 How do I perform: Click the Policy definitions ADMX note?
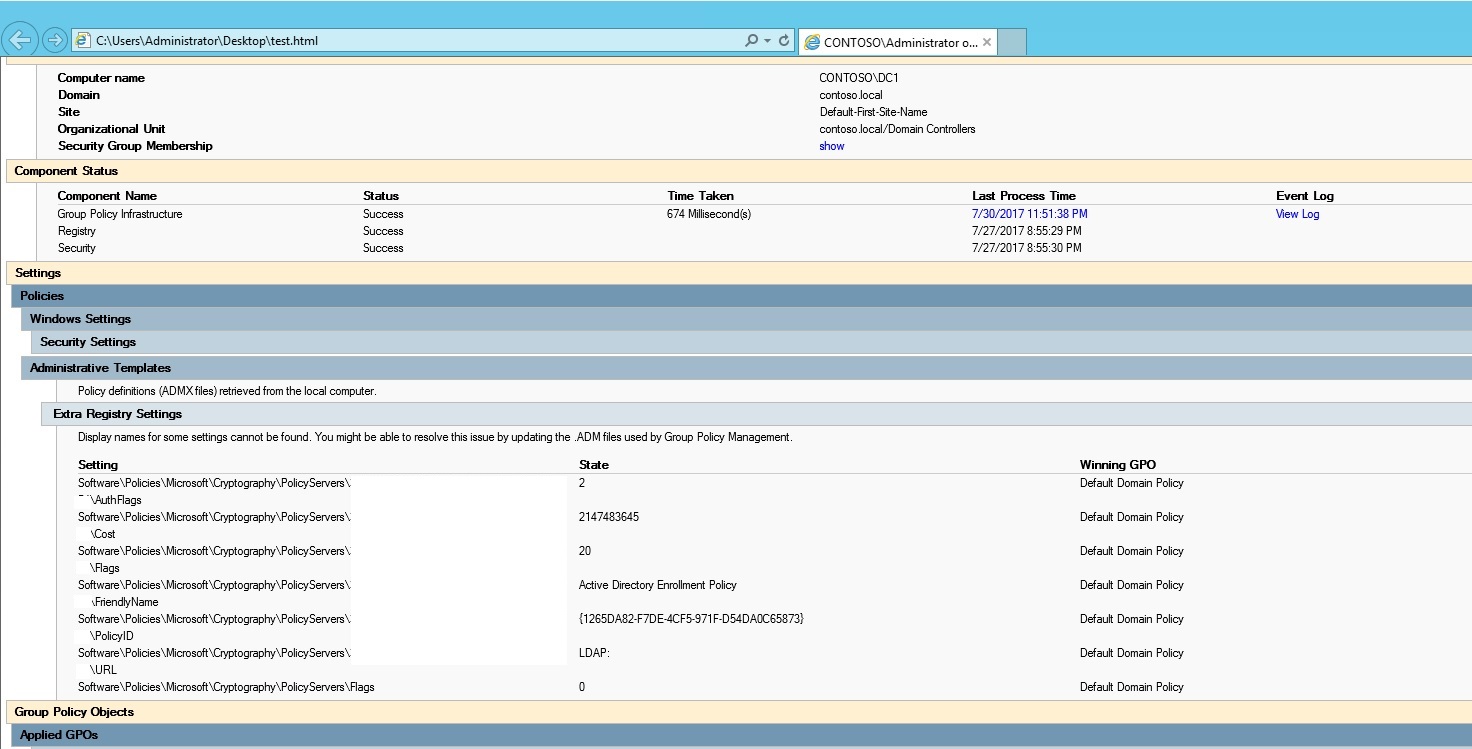point(227,391)
